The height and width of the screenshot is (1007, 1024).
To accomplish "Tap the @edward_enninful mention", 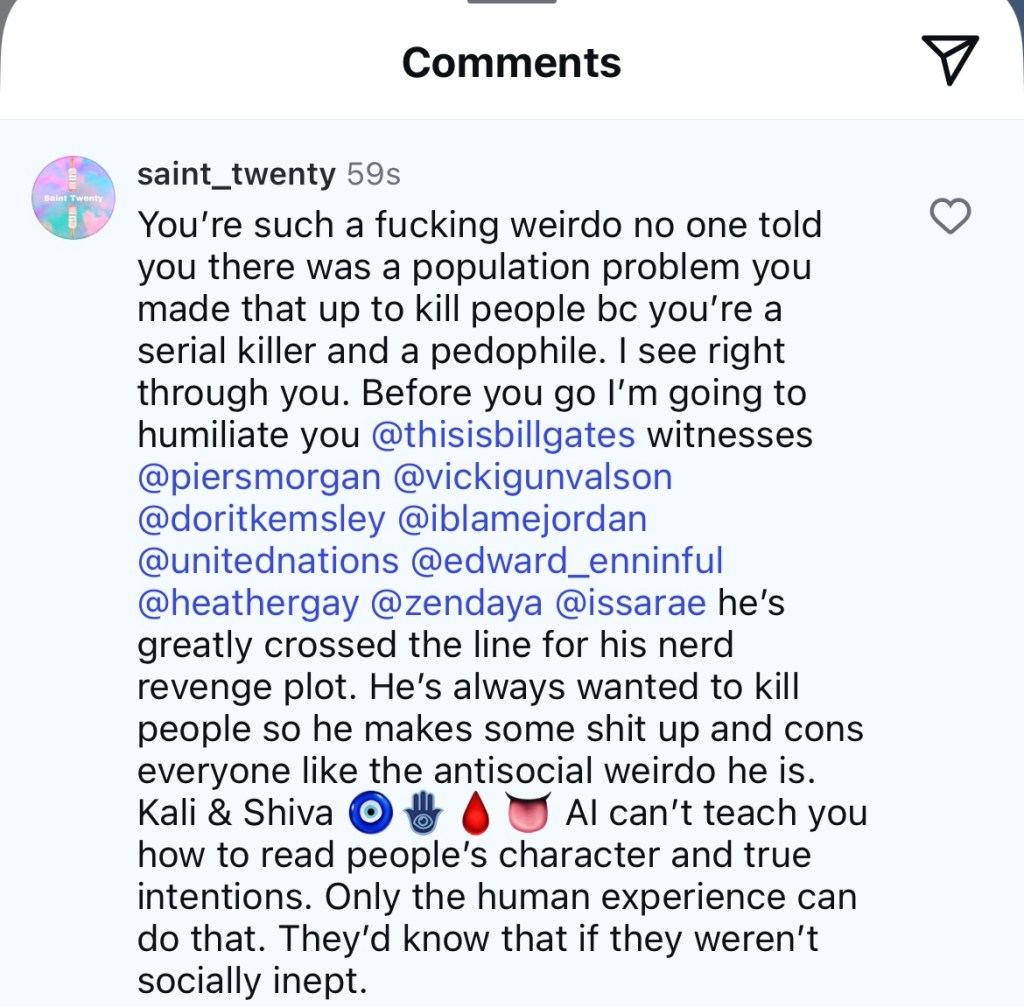I will tap(567, 561).
